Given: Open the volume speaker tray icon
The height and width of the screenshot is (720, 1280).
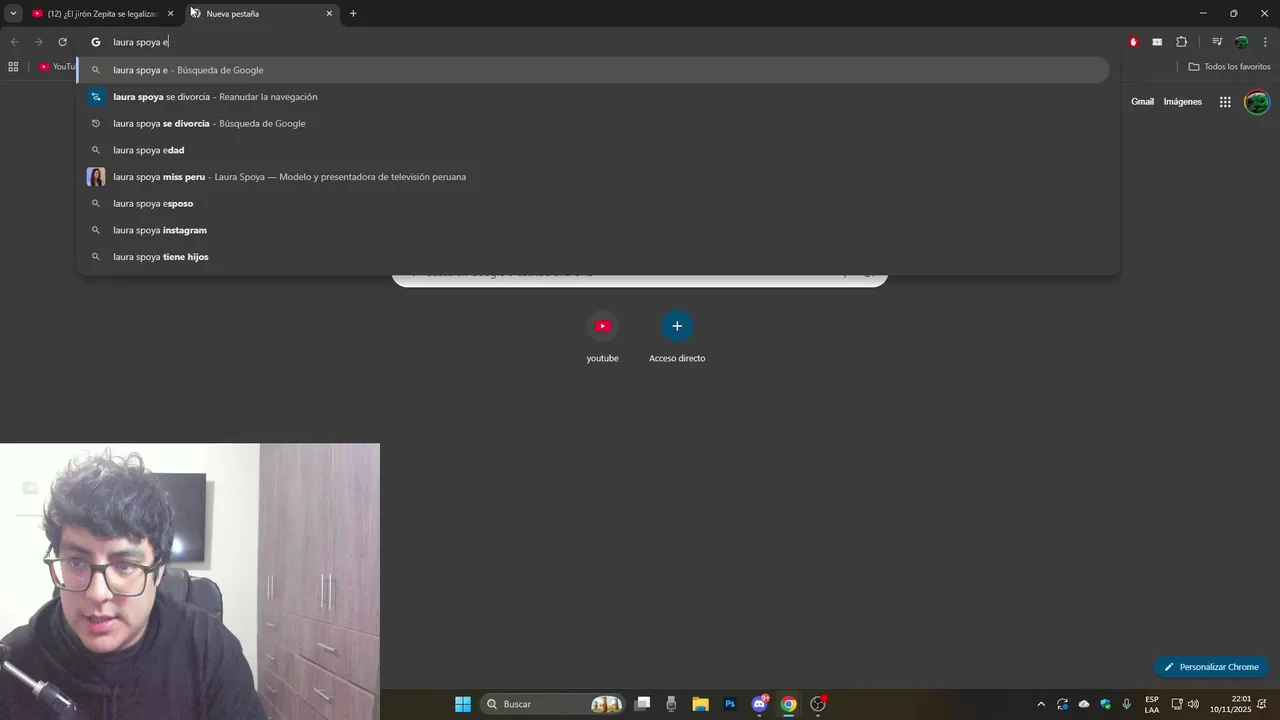Looking at the screenshot, I should [x=1193, y=704].
